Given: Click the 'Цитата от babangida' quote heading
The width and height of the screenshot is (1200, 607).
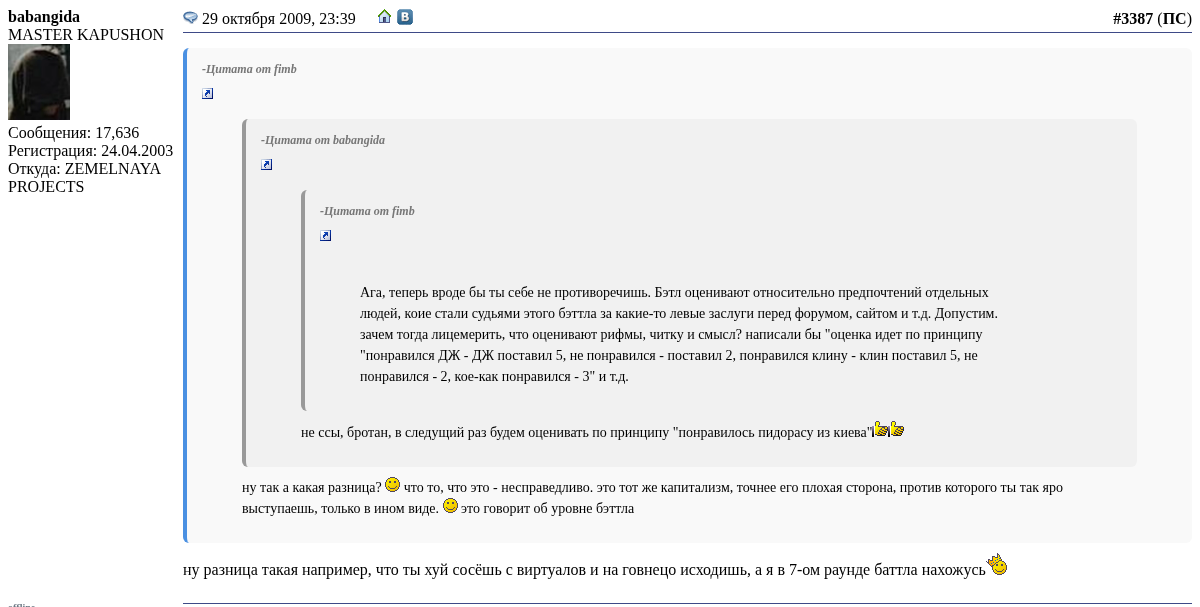Looking at the screenshot, I should 322,140.
